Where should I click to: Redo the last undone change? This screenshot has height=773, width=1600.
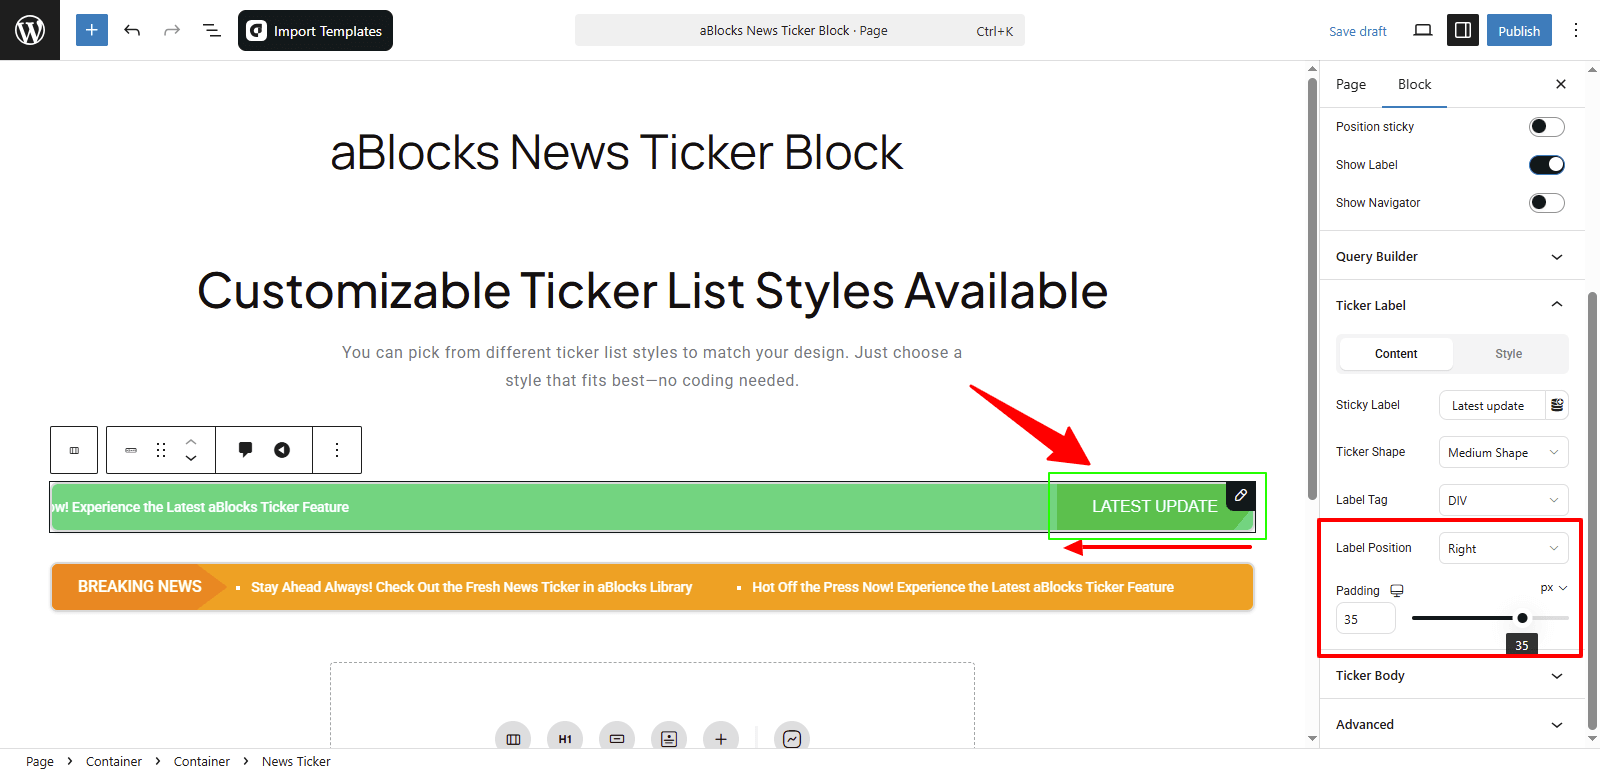click(x=172, y=30)
